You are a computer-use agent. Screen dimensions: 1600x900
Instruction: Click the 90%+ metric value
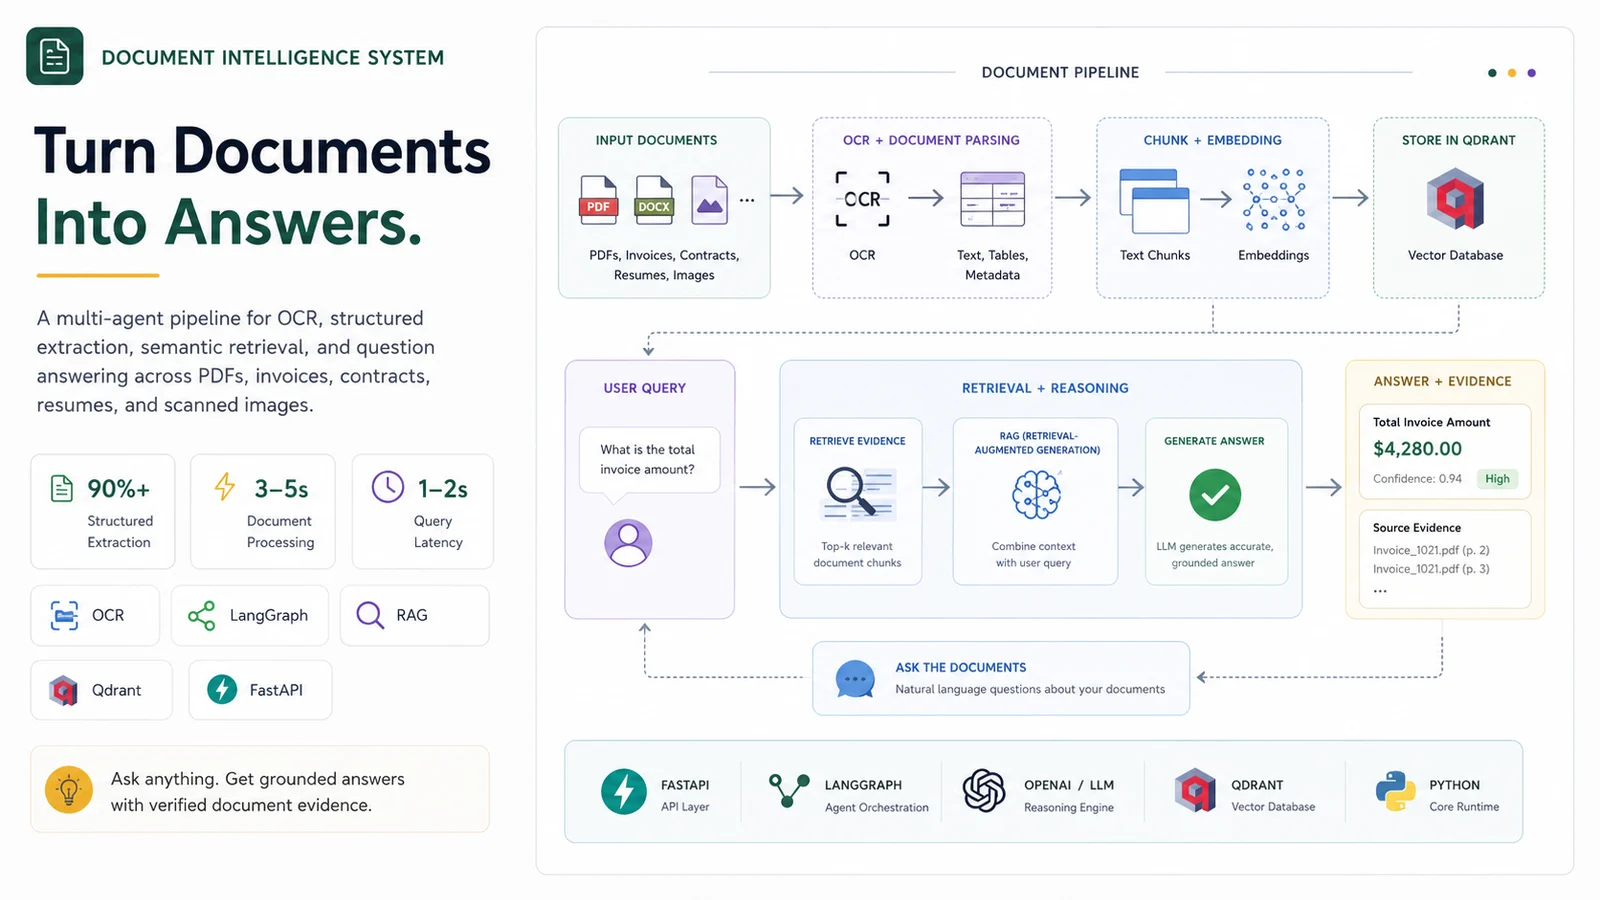tap(118, 489)
